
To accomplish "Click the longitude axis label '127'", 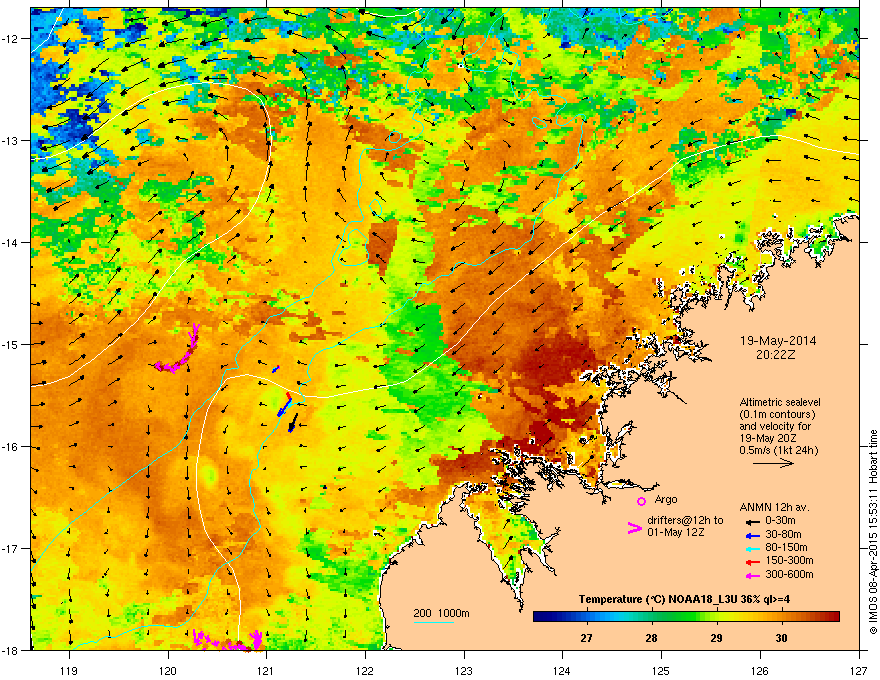I will (x=859, y=670).
